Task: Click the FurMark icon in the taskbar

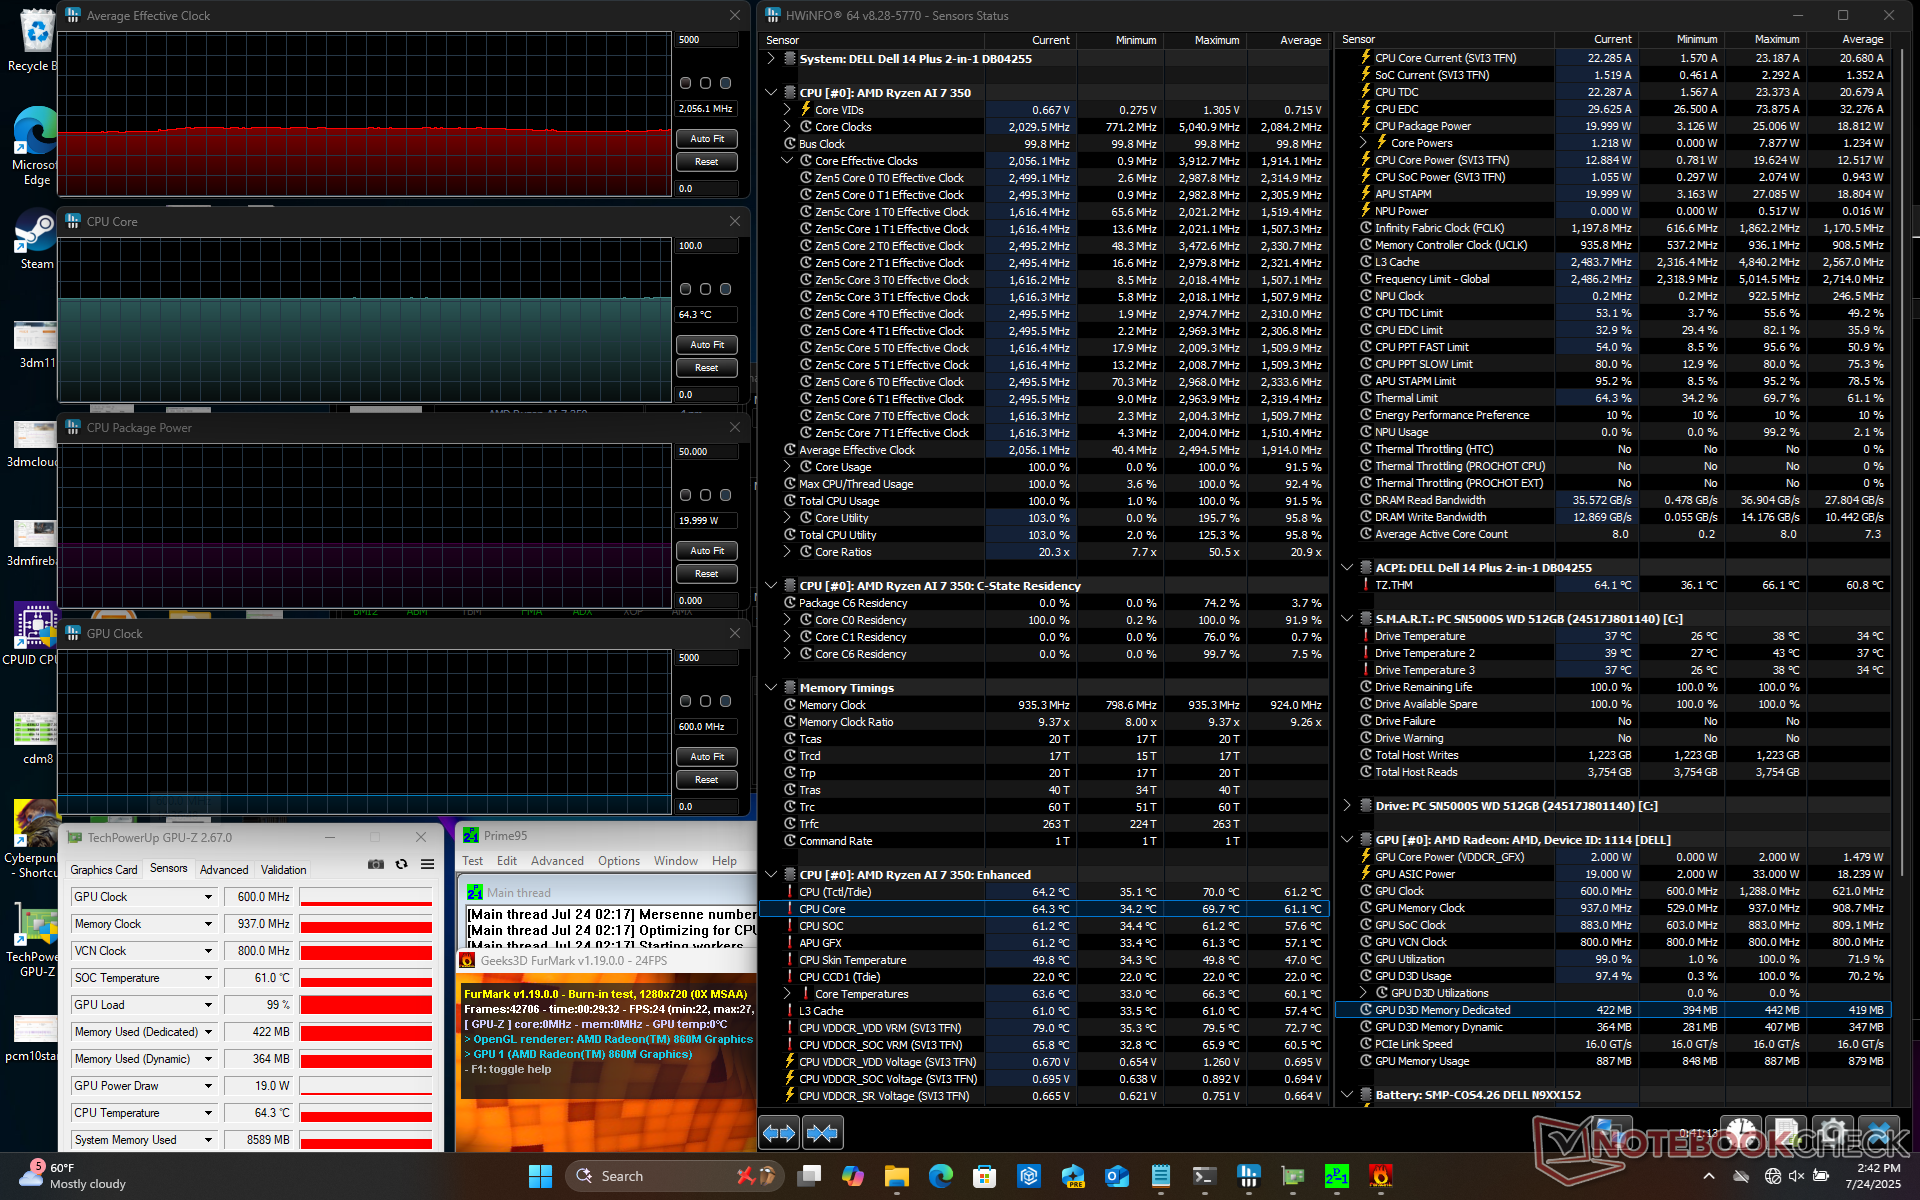Action: 1380,1176
